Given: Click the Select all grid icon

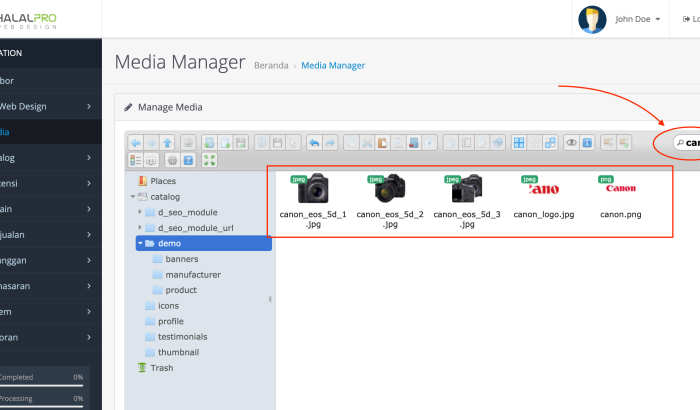Looking at the screenshot, I should (x=519, y=143).
